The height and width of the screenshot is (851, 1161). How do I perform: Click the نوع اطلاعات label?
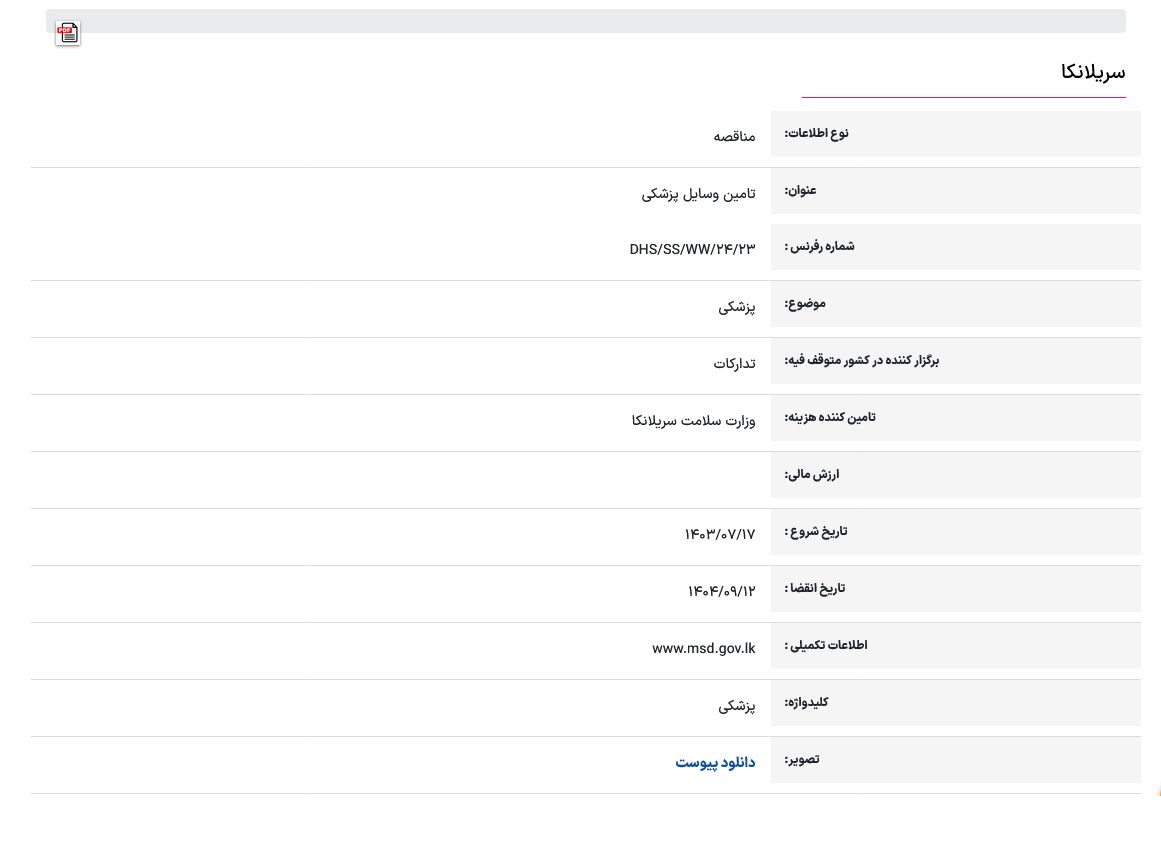pyautogui.click(x=816, y=134)
